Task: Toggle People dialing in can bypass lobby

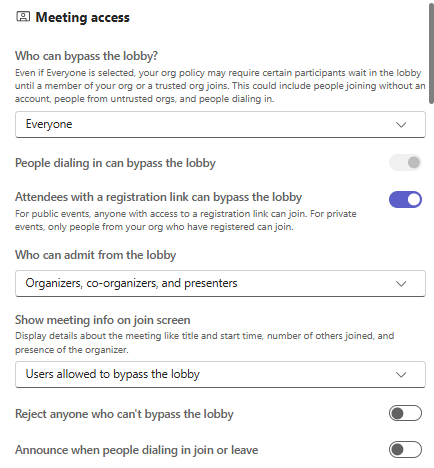Action: [x=405, y=163]
